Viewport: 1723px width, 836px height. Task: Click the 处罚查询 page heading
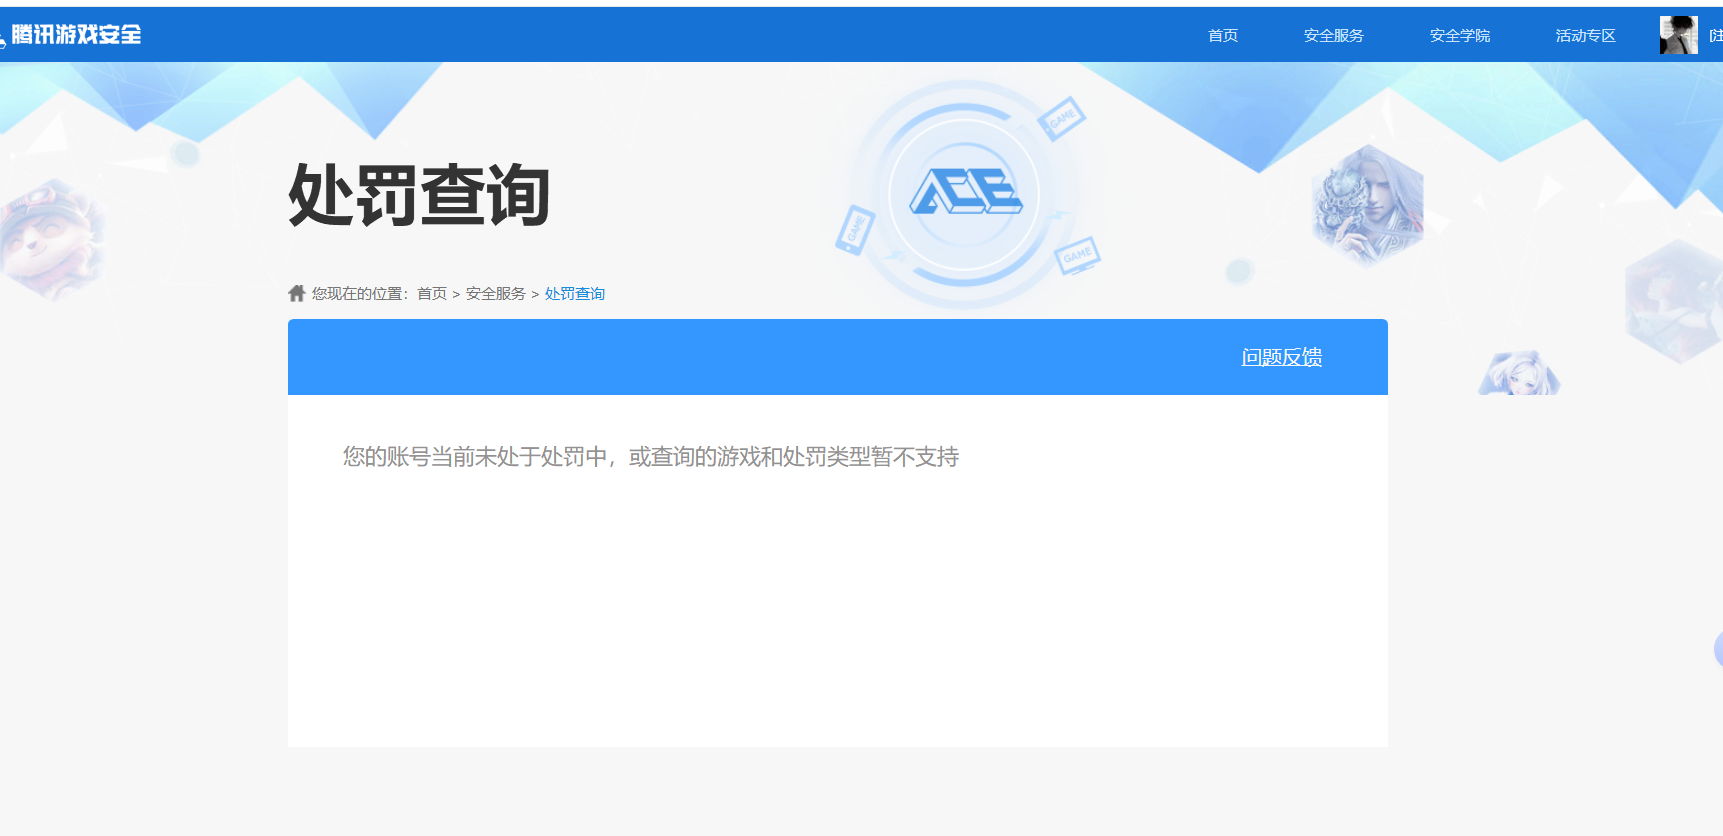point(419,195)
